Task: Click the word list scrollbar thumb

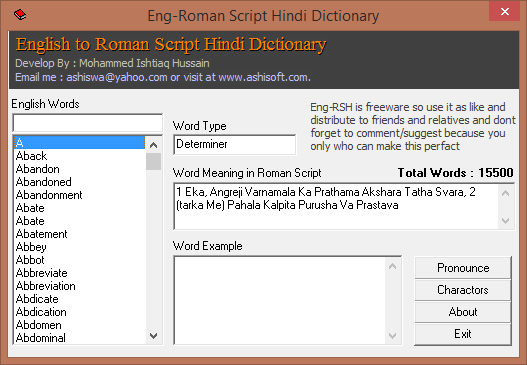Action: (x=154, y=161)
